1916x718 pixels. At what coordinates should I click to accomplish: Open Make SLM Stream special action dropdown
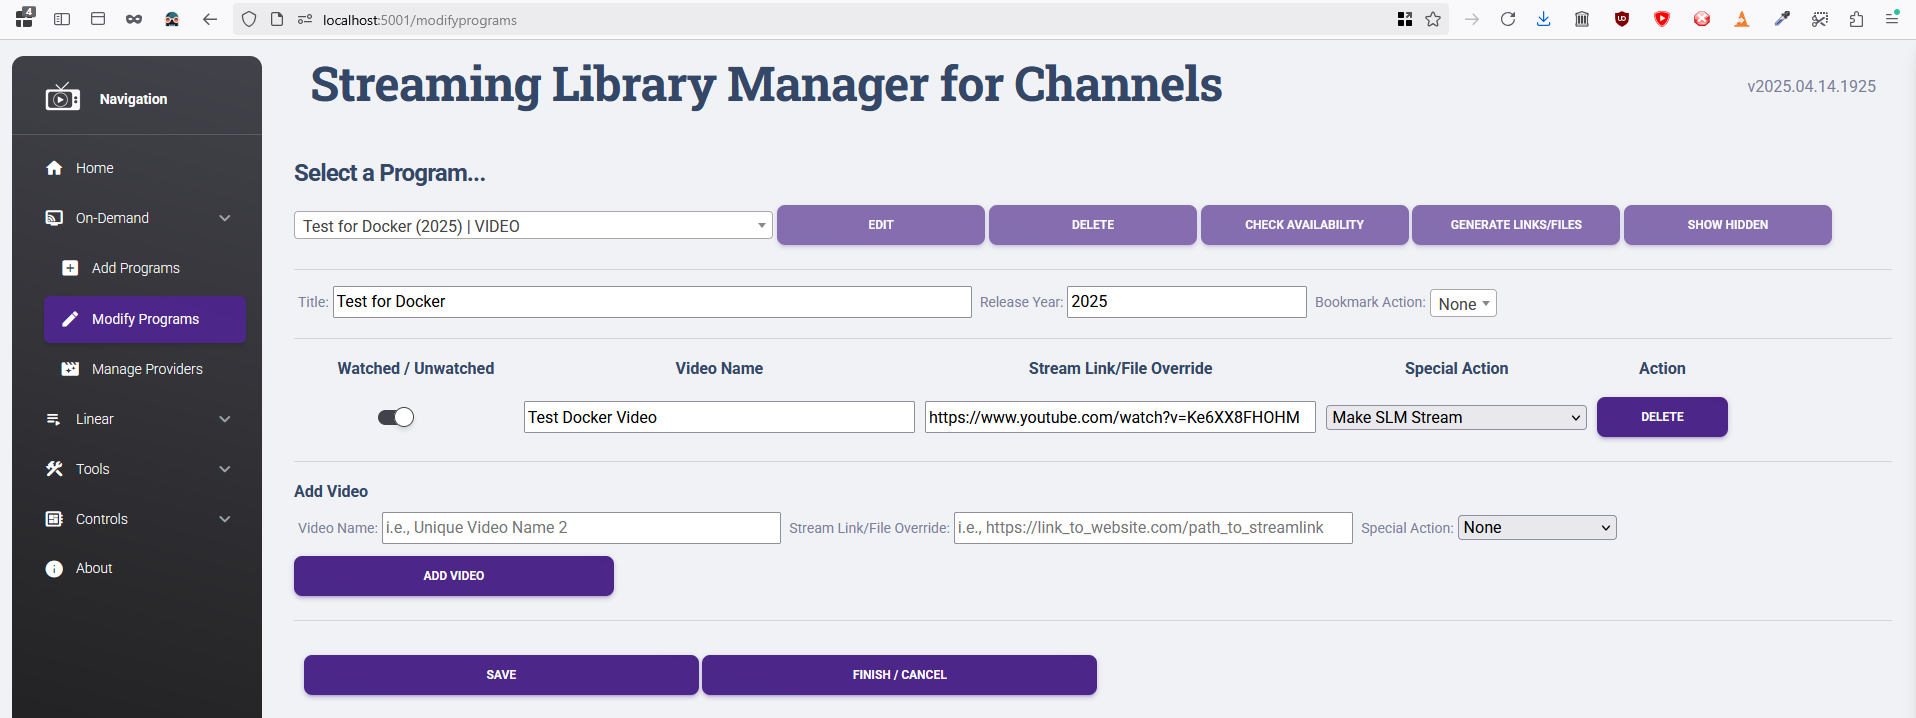[1455, 417]
